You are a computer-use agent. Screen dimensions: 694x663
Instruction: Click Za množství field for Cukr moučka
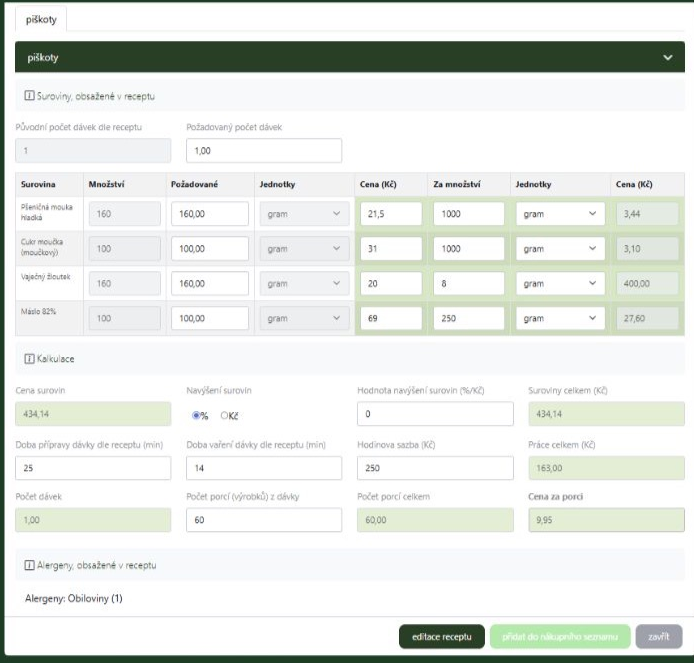[x=469, y=249]
